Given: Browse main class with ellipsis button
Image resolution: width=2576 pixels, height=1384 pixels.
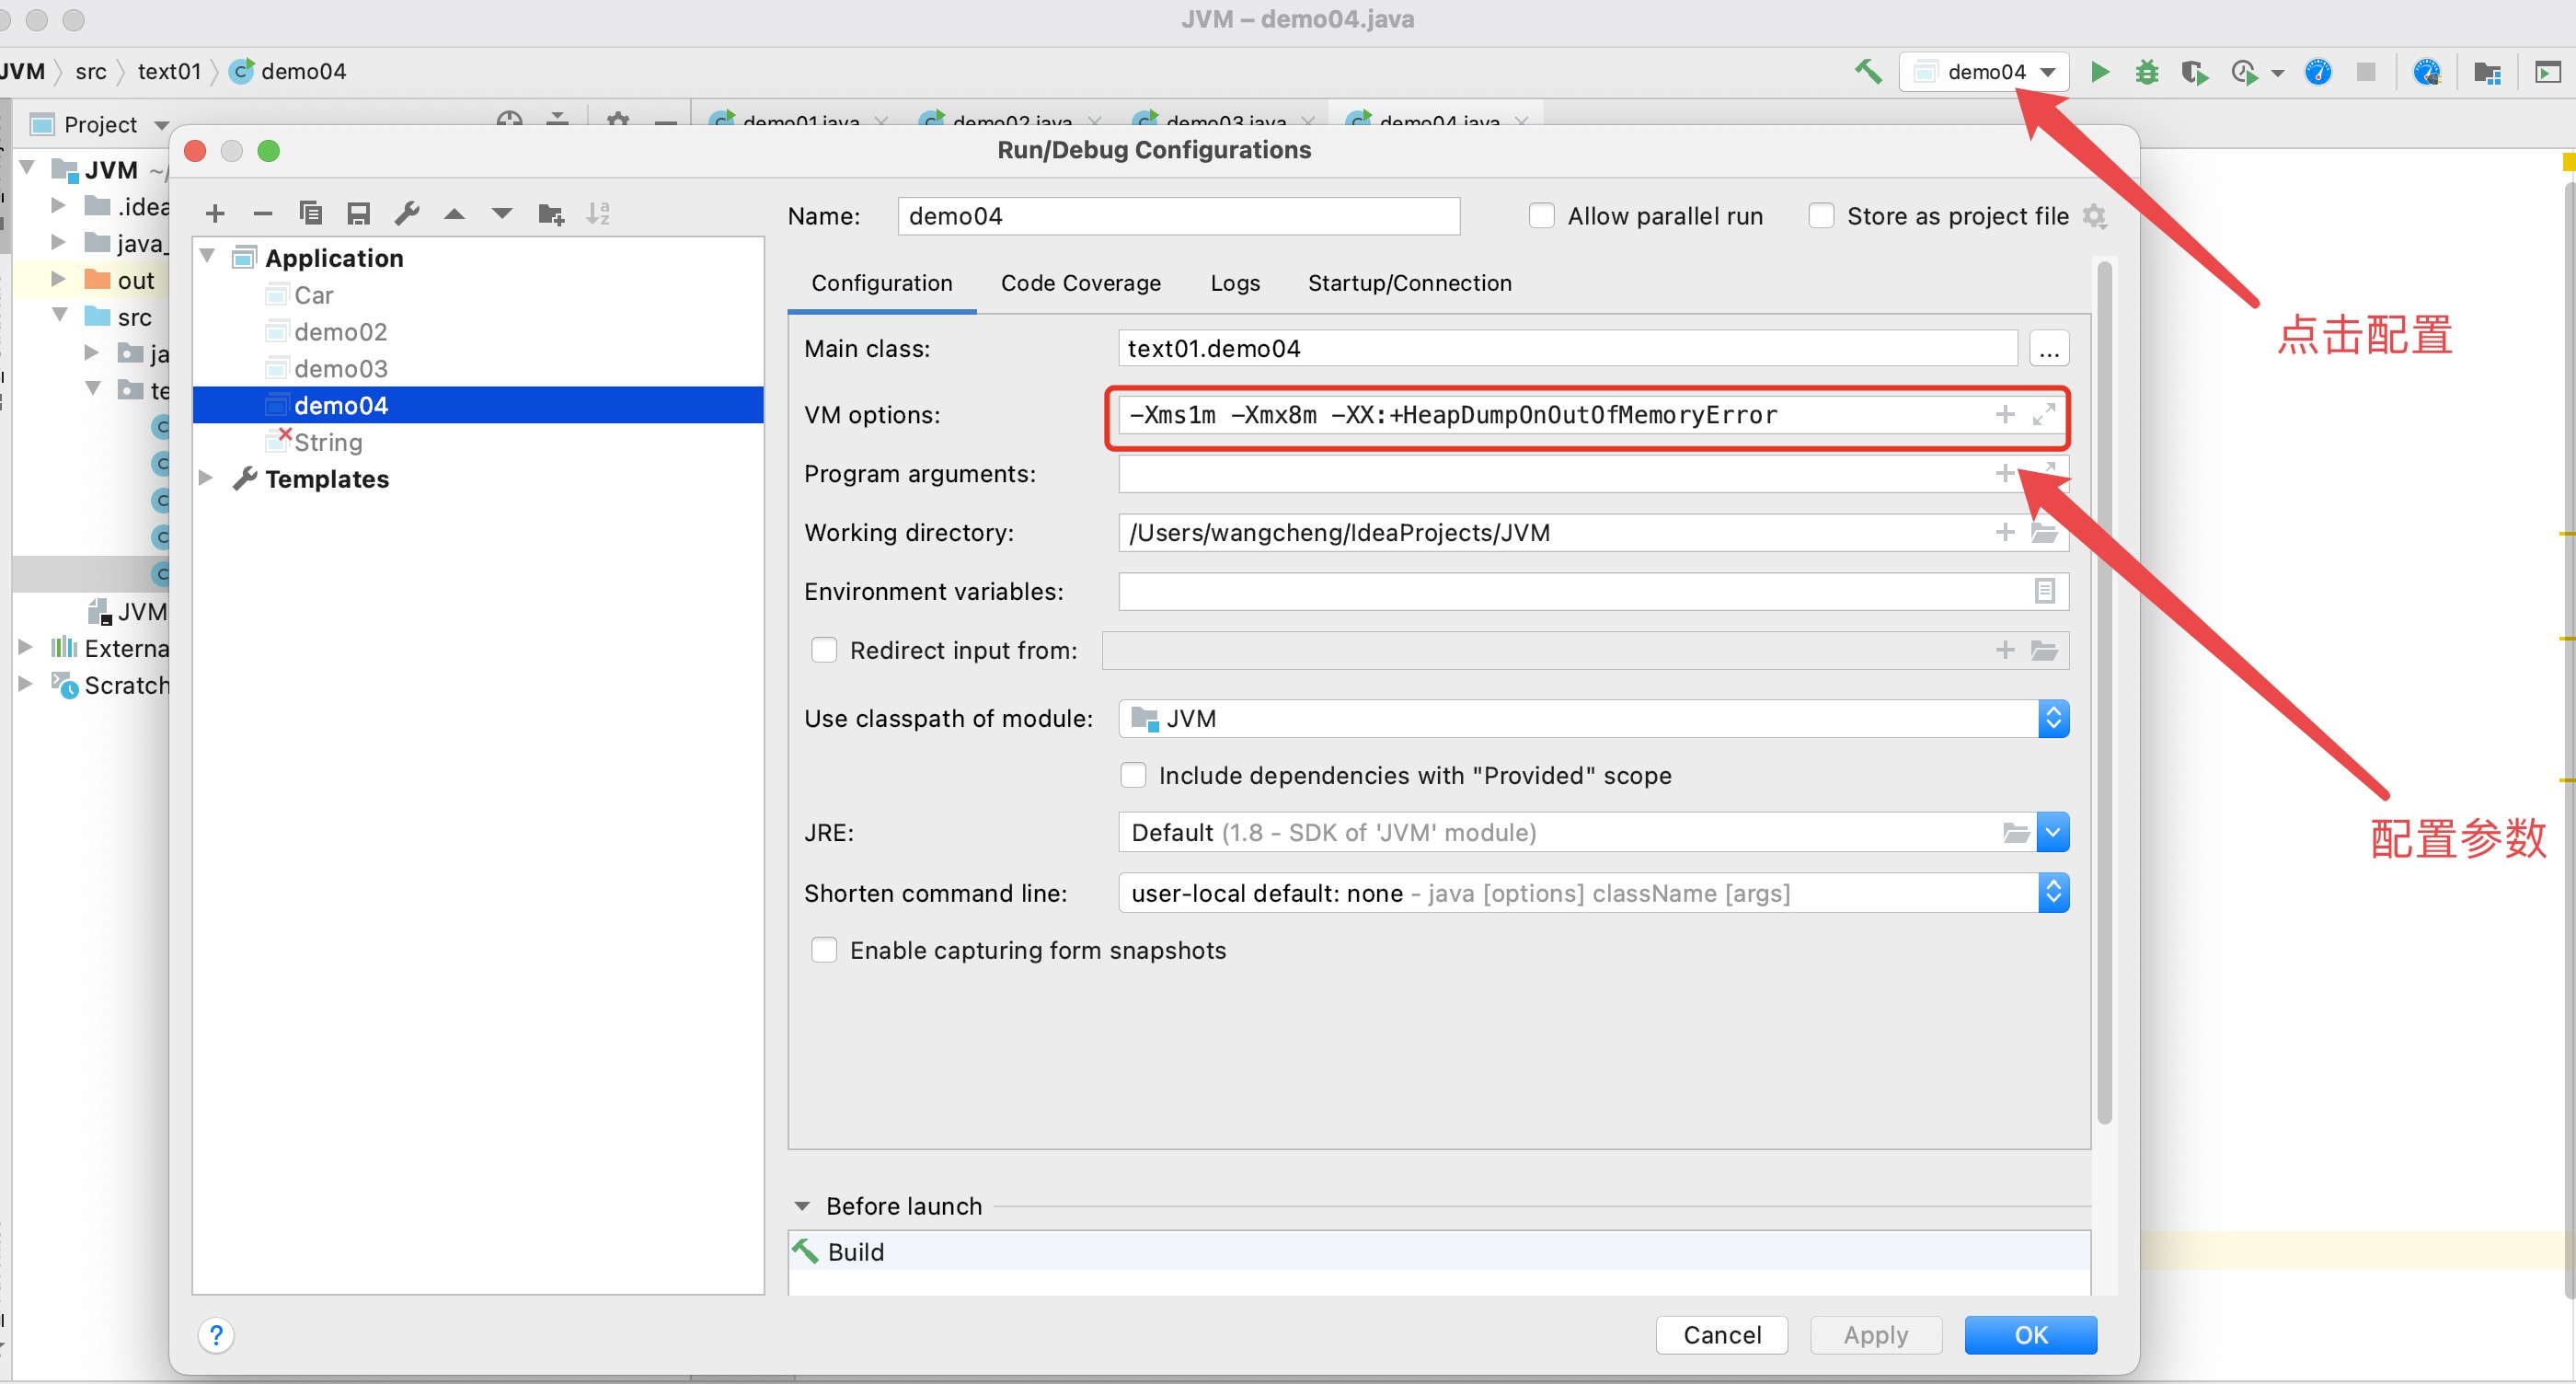Looking at the screenshot, I should 2049,348.
